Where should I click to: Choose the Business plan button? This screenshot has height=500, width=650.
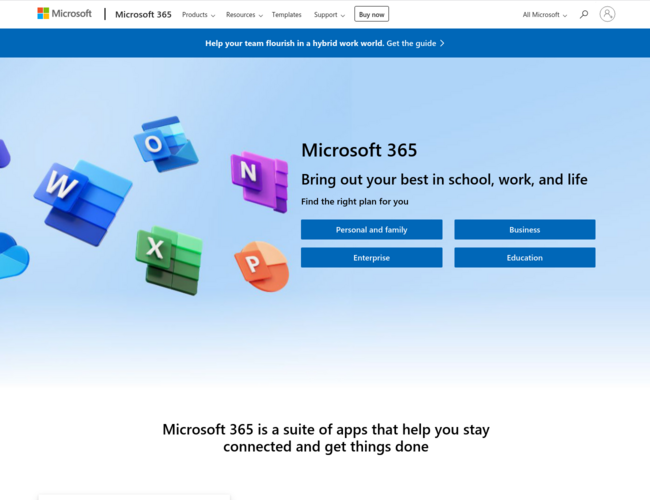(x=525, y=230)
